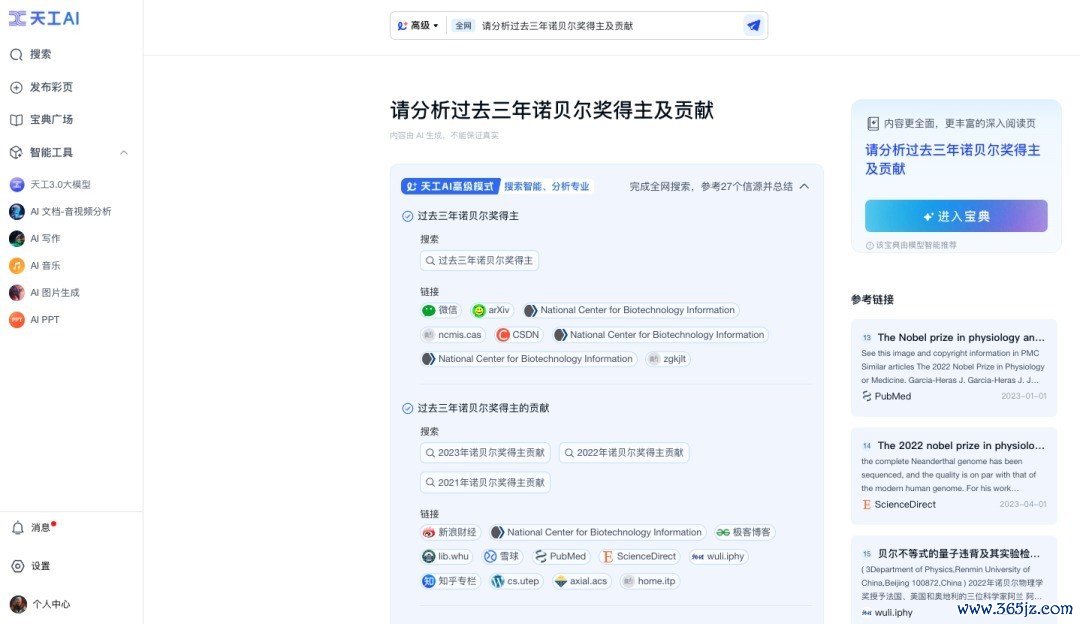Click checkmark beside 过去三年诺贝尔奖得主的贡献

(407, 408)
